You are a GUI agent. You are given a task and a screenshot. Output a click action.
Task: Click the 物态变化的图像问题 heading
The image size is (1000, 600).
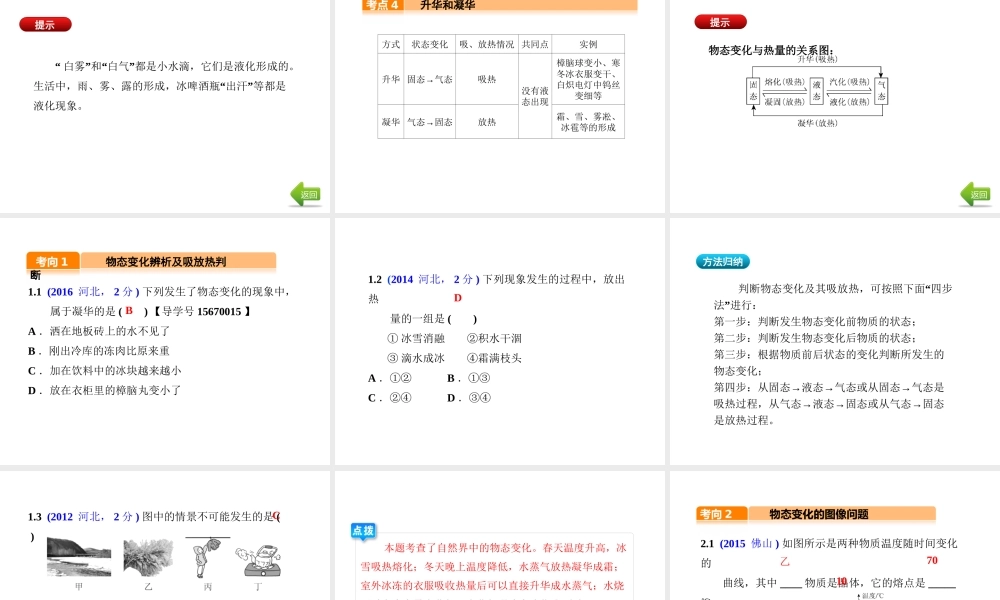819,514
